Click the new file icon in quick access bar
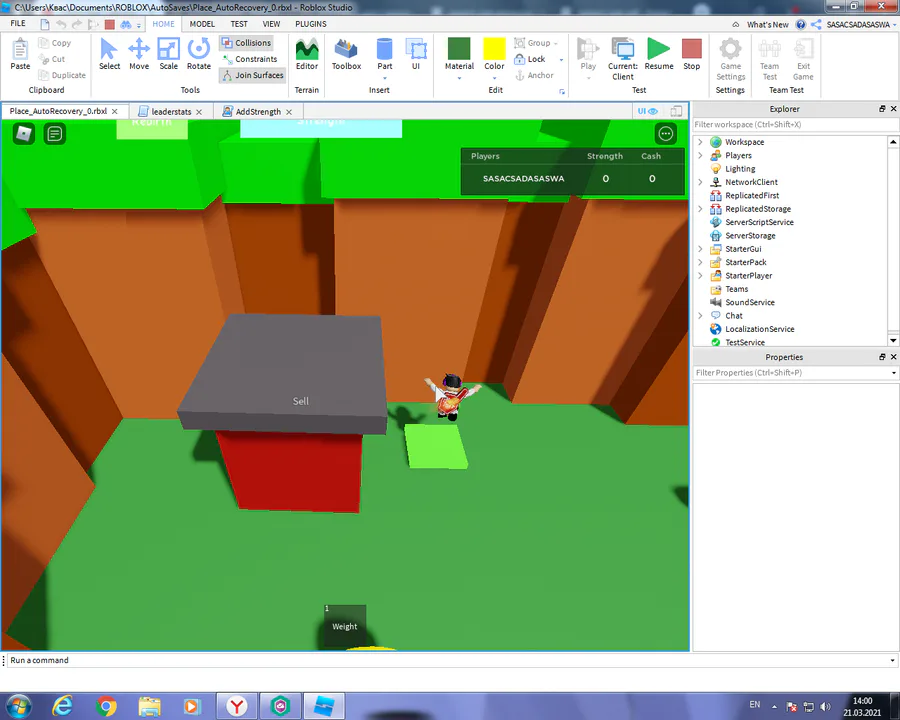Screen dimensions: 900x720 pyautogui.click(x=45, y=24)
